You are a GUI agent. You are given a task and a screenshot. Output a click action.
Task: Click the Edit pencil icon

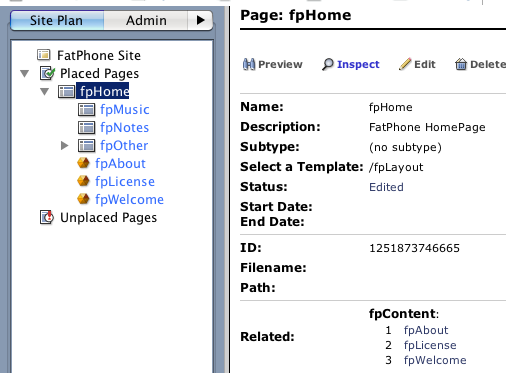405,64
